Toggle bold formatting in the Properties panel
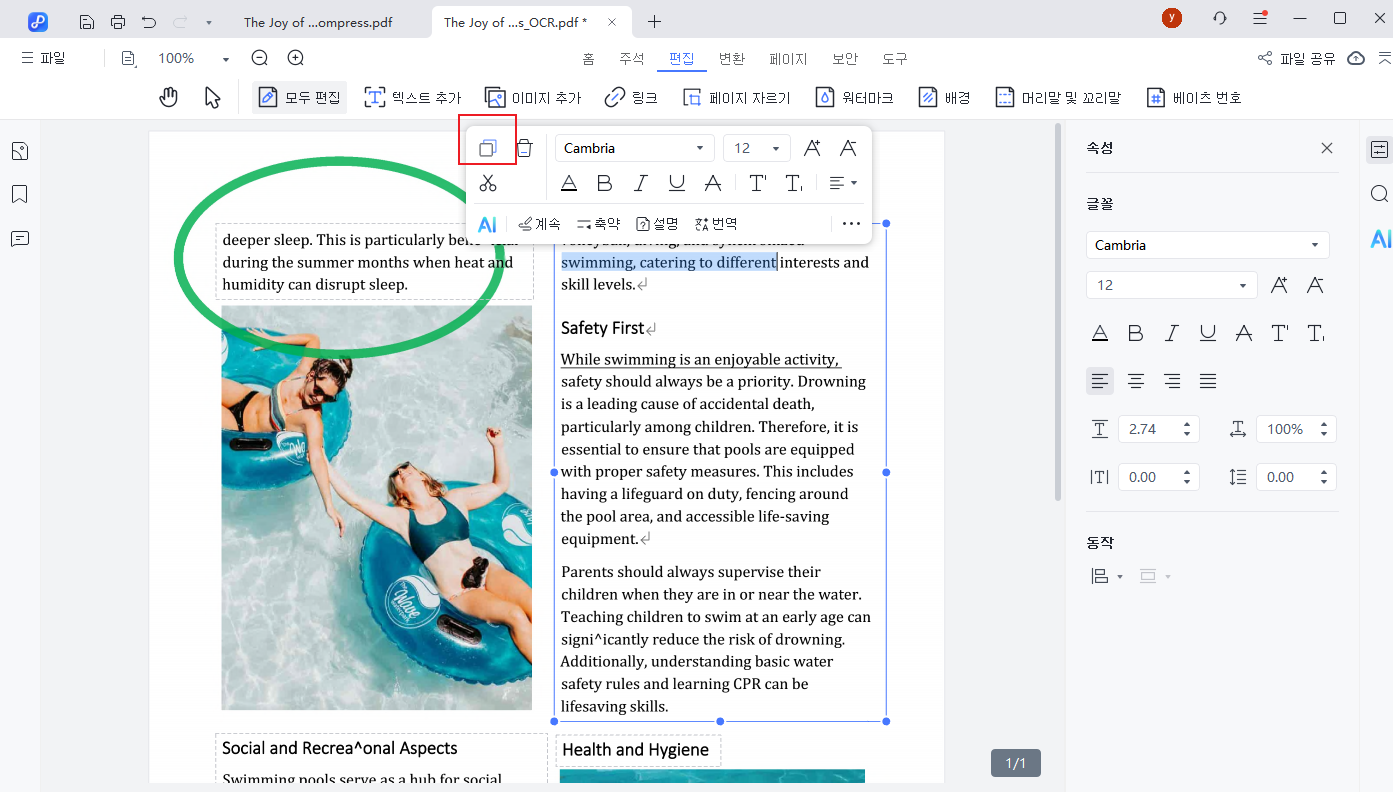The width and height of the screenshot is (1393, 792). 1135,332
